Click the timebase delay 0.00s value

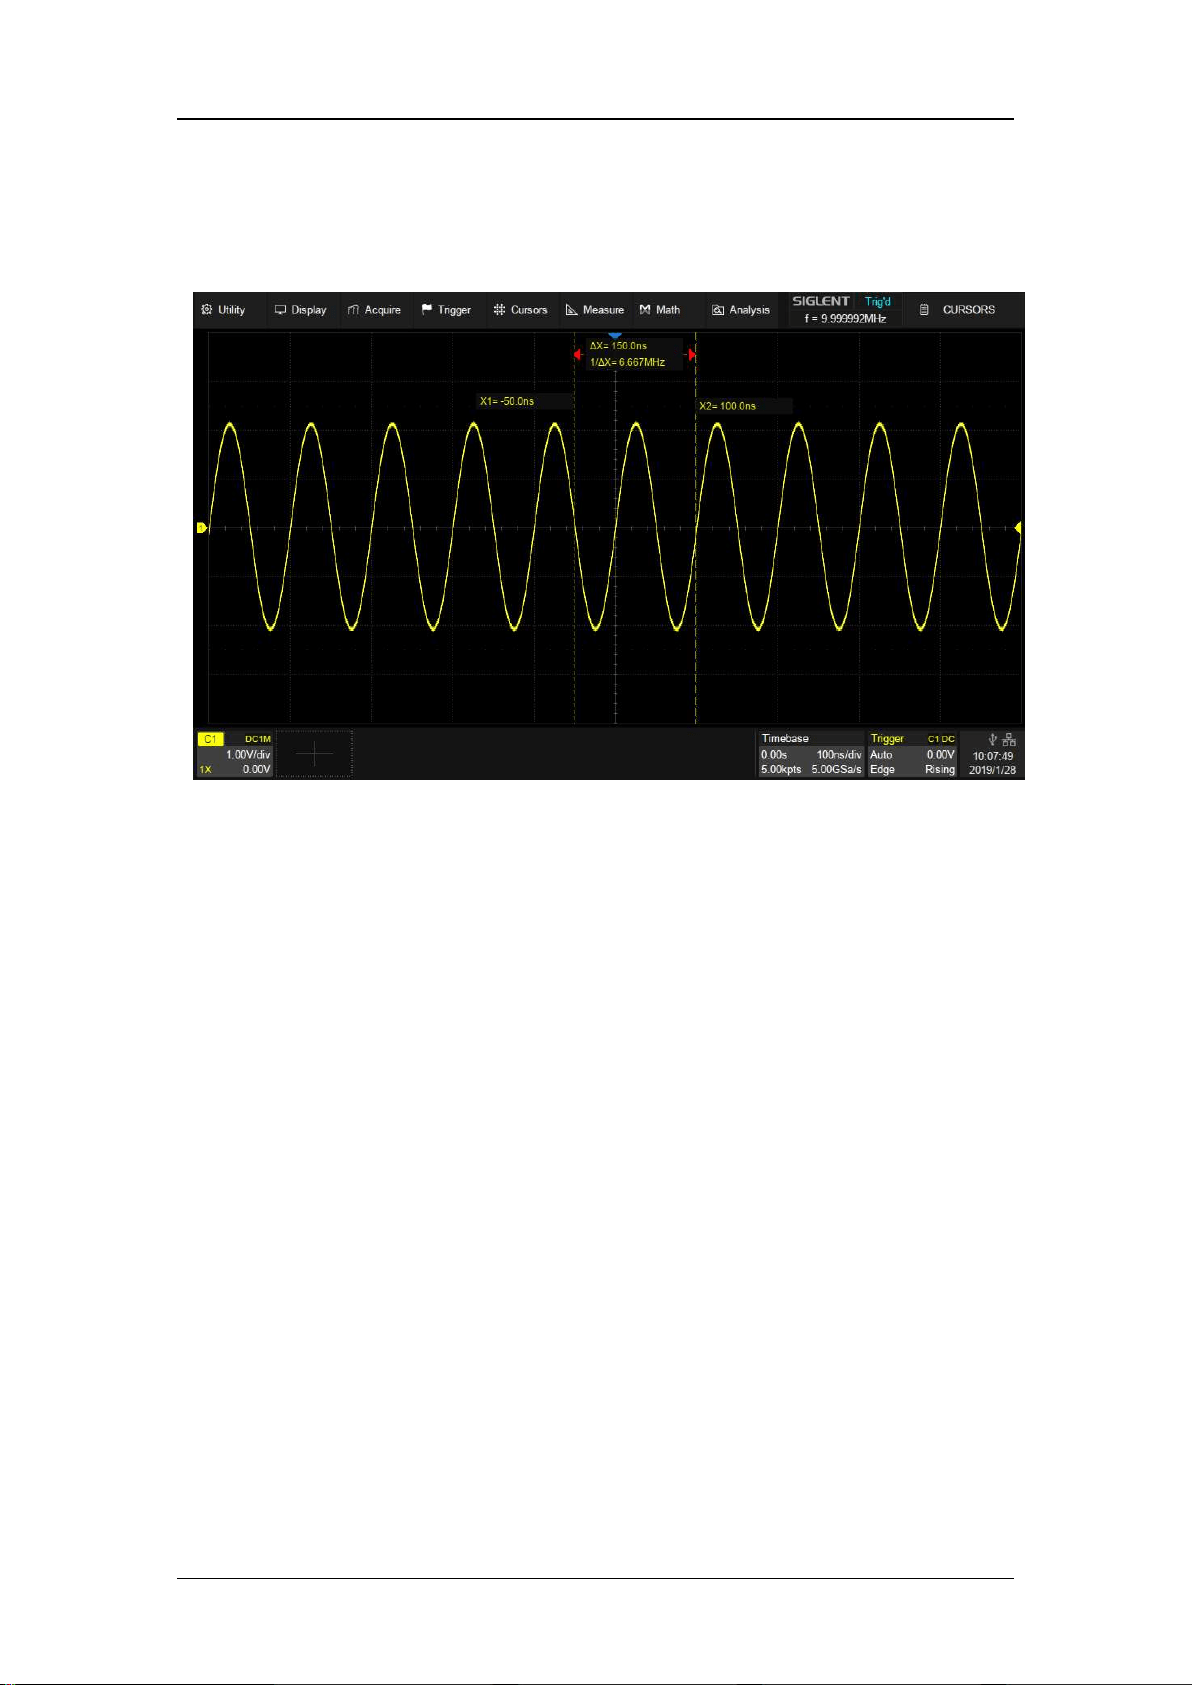(774, 755)
